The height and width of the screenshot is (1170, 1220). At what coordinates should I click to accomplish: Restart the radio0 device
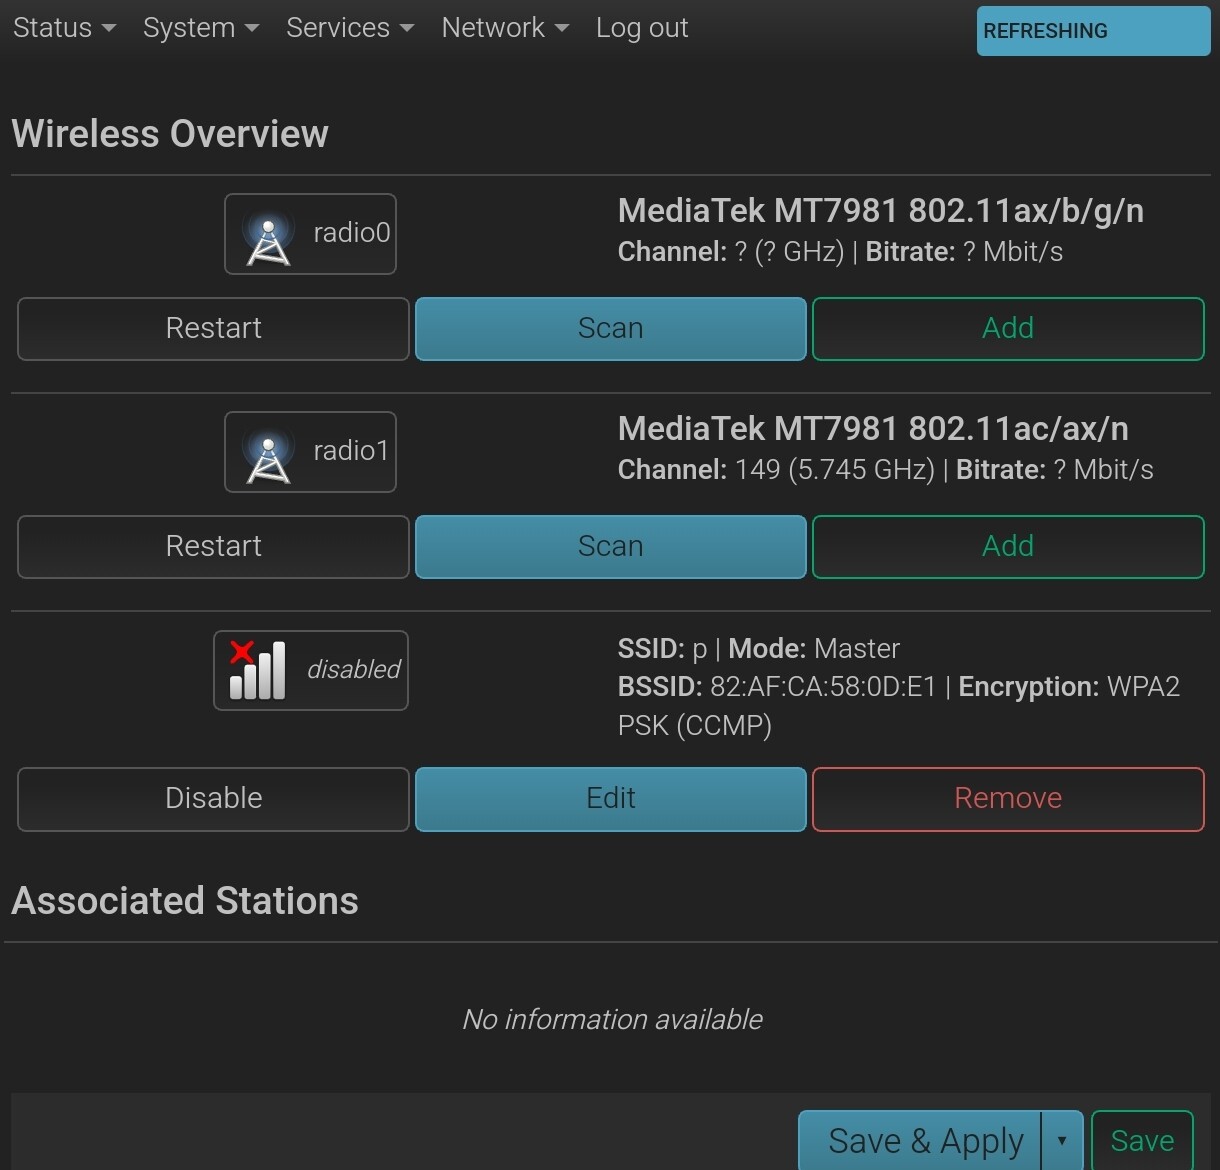click(213, 329)
